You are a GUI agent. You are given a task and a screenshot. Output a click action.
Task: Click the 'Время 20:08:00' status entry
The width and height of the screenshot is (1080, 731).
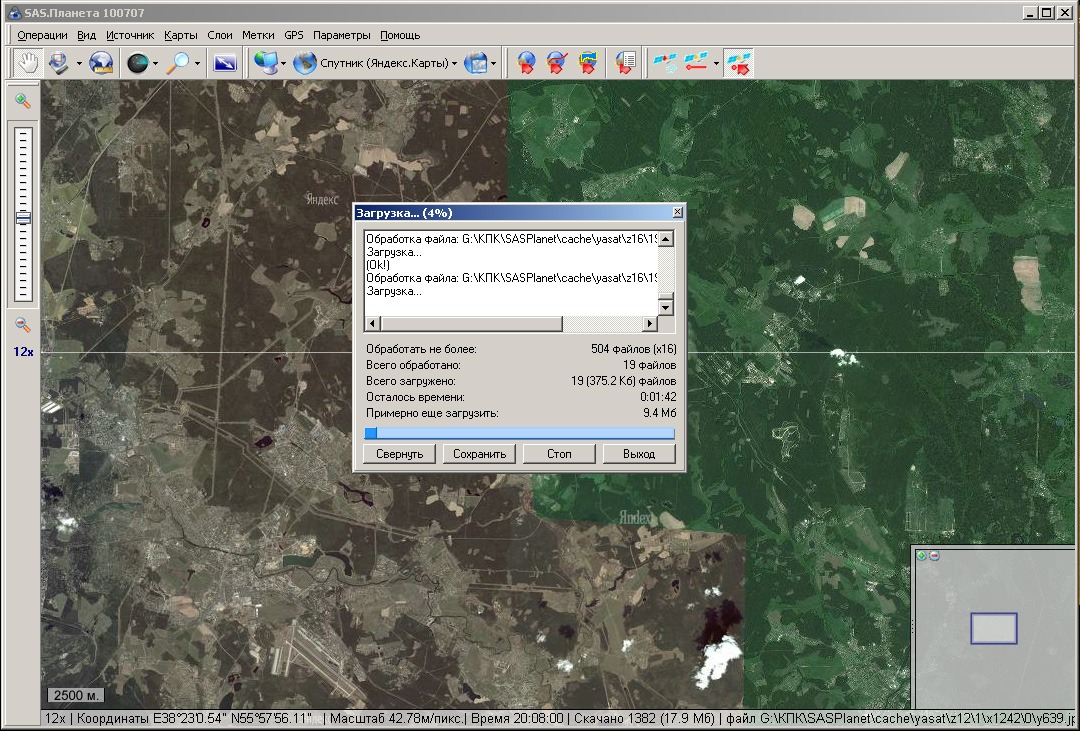[x=517, y=719]
